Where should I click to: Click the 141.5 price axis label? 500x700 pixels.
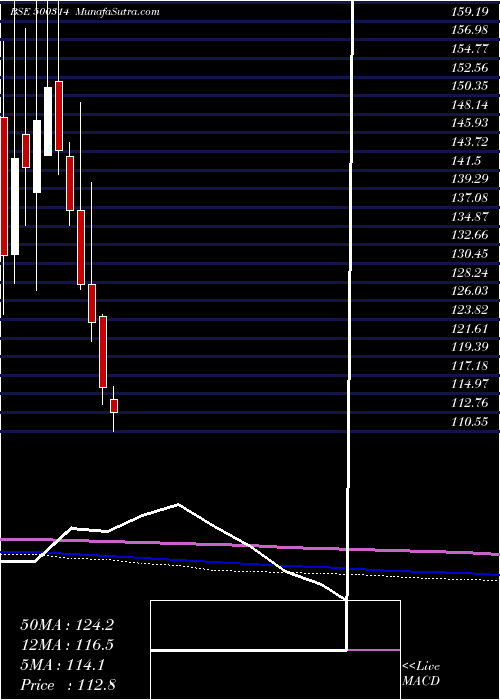[468, 161]
